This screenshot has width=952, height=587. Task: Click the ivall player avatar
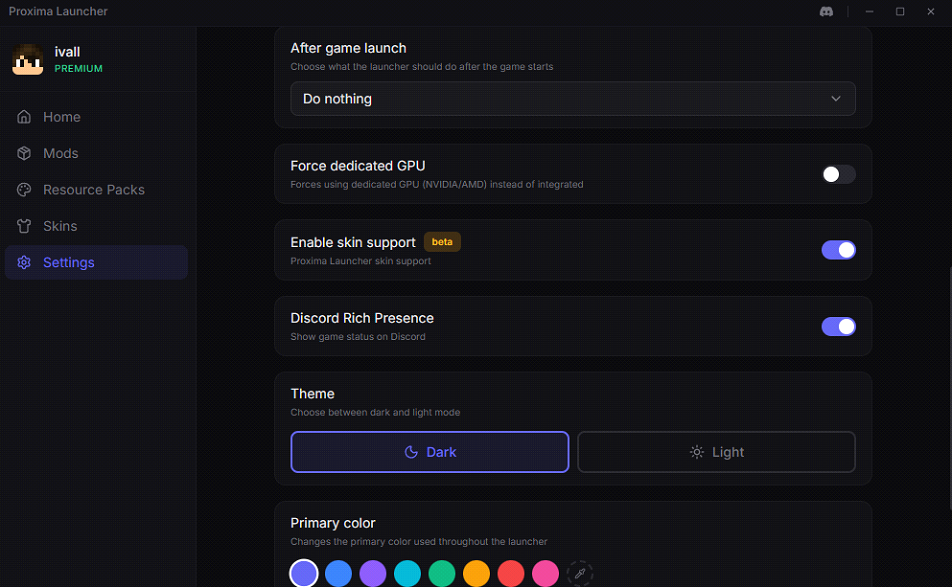coord(28,60)
